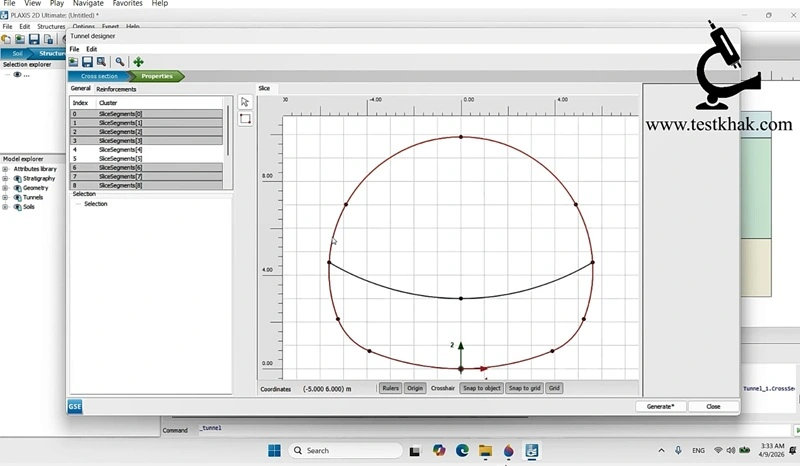This screenshot has height=466, width=800.
Task: Toggle visibility eye of Geometry
Action: 17,188
